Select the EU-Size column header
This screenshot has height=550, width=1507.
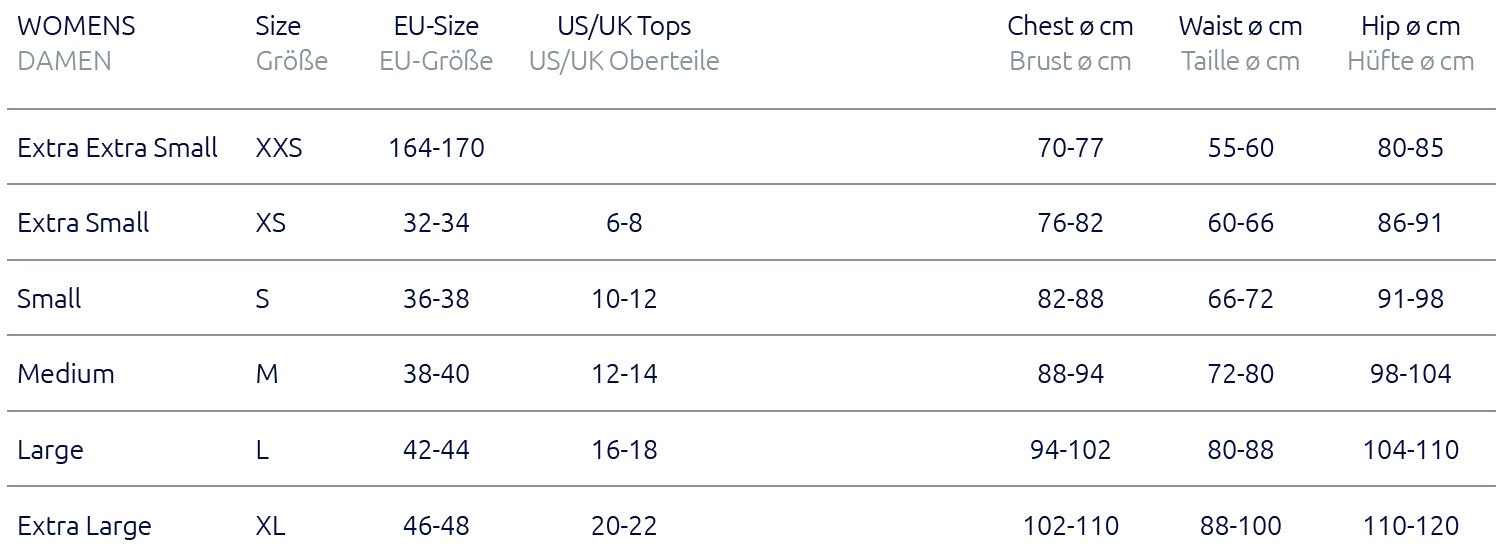436,26
